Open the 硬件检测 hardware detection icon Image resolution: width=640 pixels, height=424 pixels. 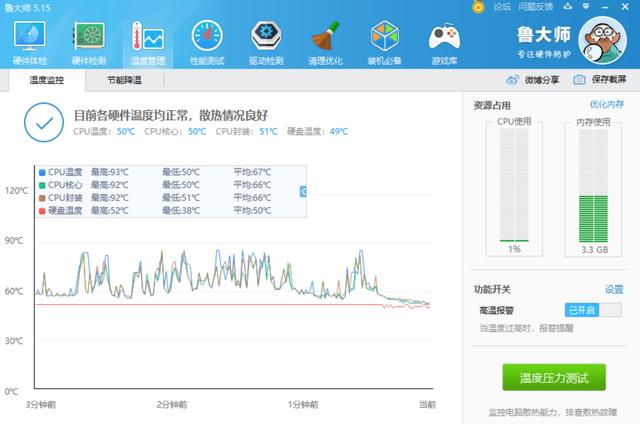click(x=89, y=42)
